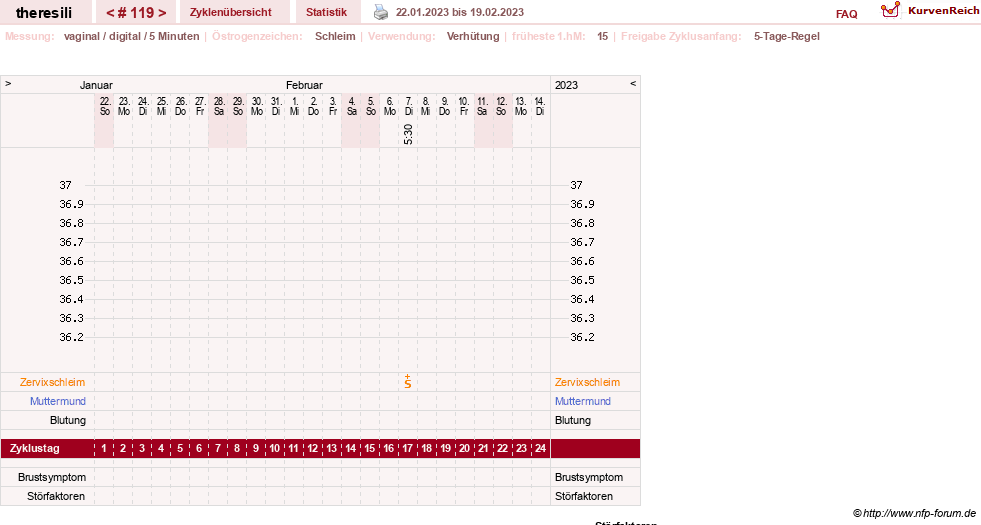Click the 5:30 measurement time note
The width and height of the screenshot is (981, 525).
(408, 135)
